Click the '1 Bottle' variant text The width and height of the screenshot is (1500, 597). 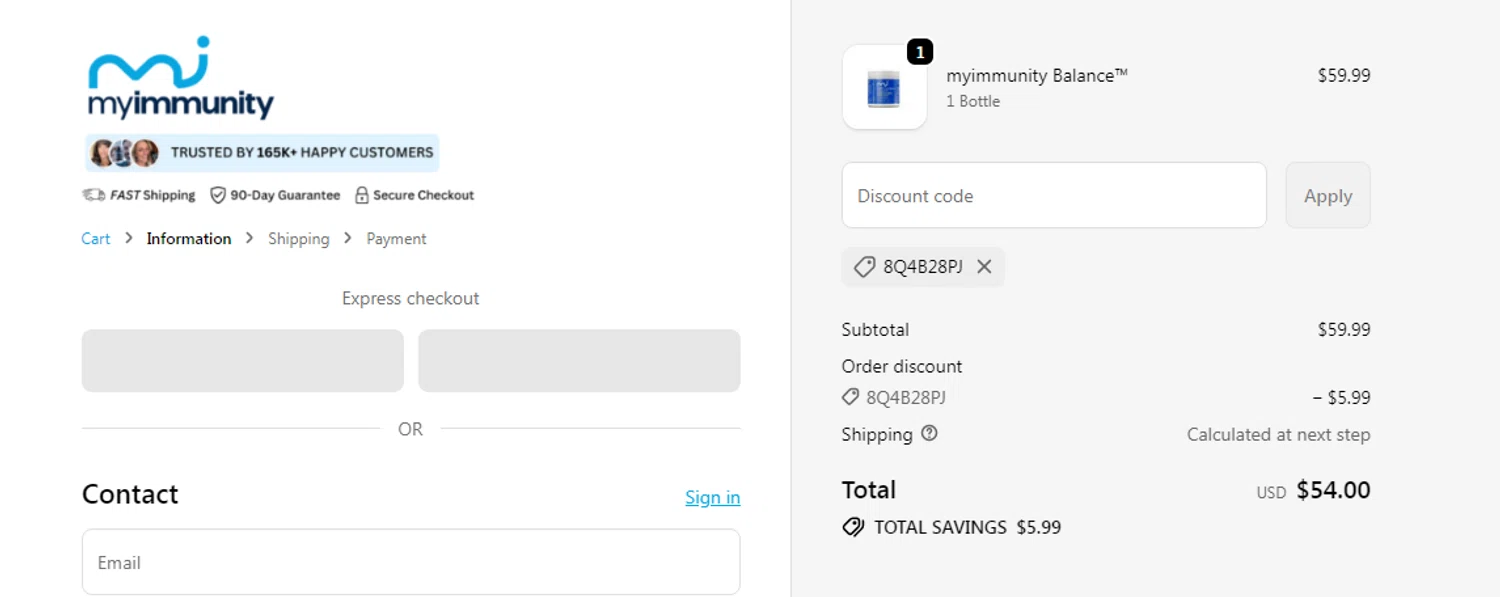click(973, 101)
